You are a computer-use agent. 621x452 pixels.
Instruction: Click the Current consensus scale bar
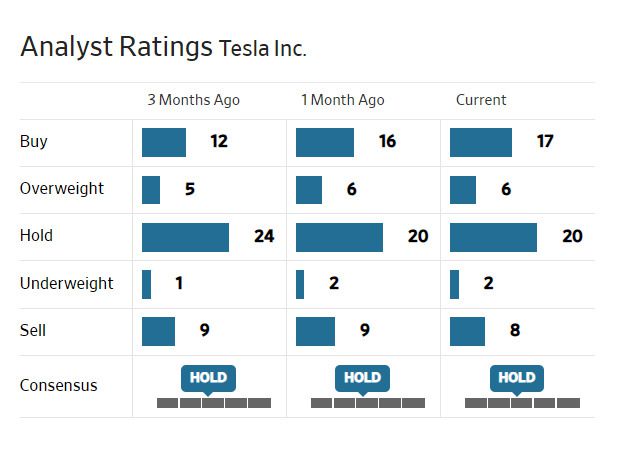tap(522, 403)
